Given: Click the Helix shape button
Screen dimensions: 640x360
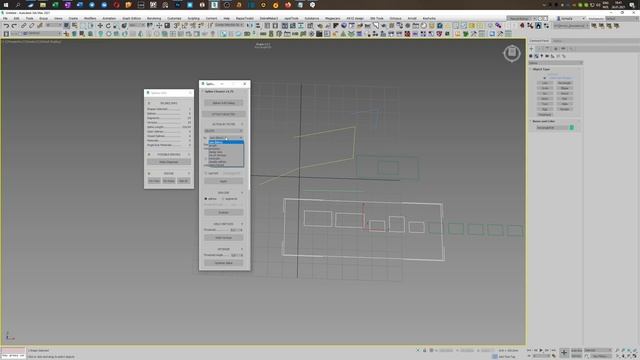Looking at the screenshot, I should tap(564, 104).
